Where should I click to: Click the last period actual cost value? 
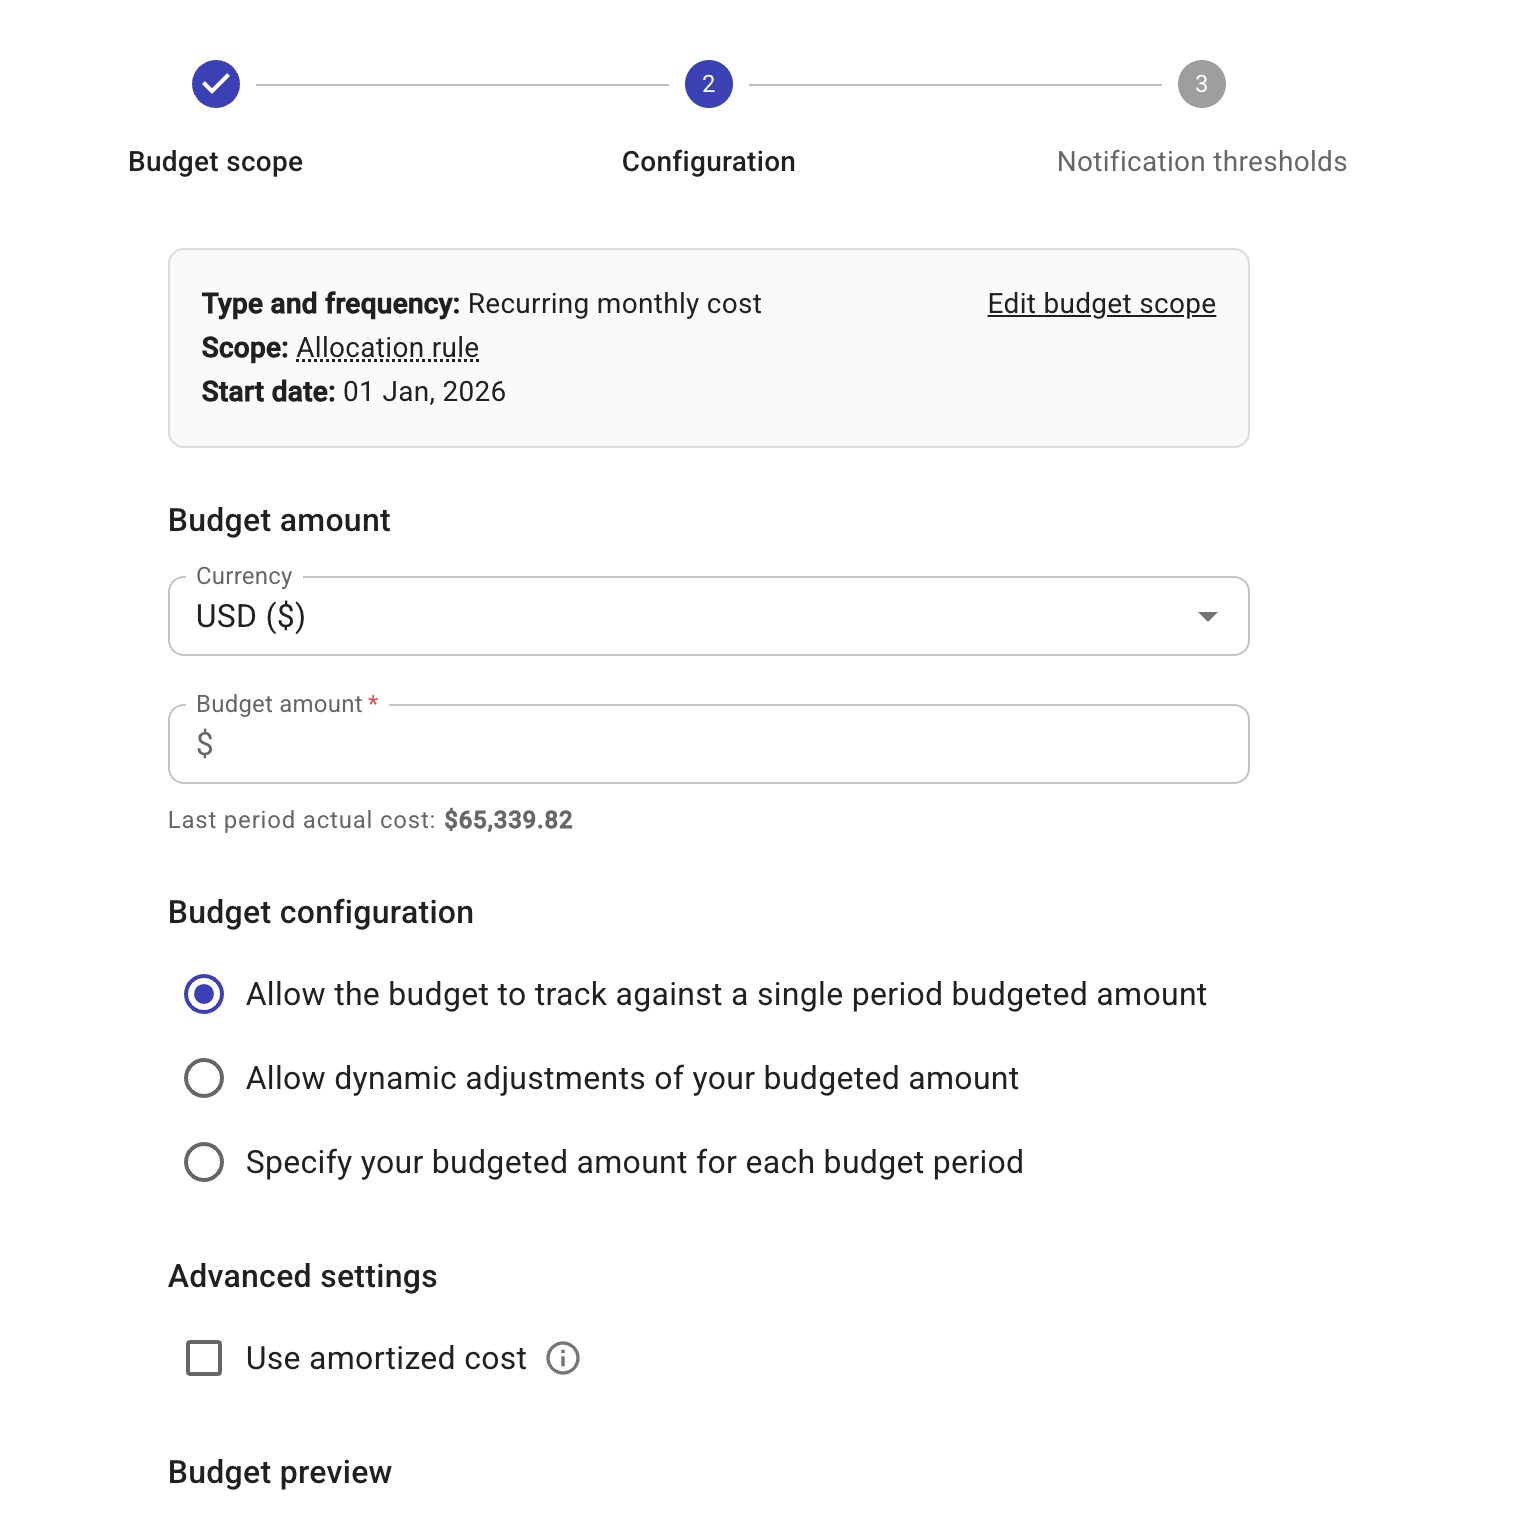(x=508, y=820)
